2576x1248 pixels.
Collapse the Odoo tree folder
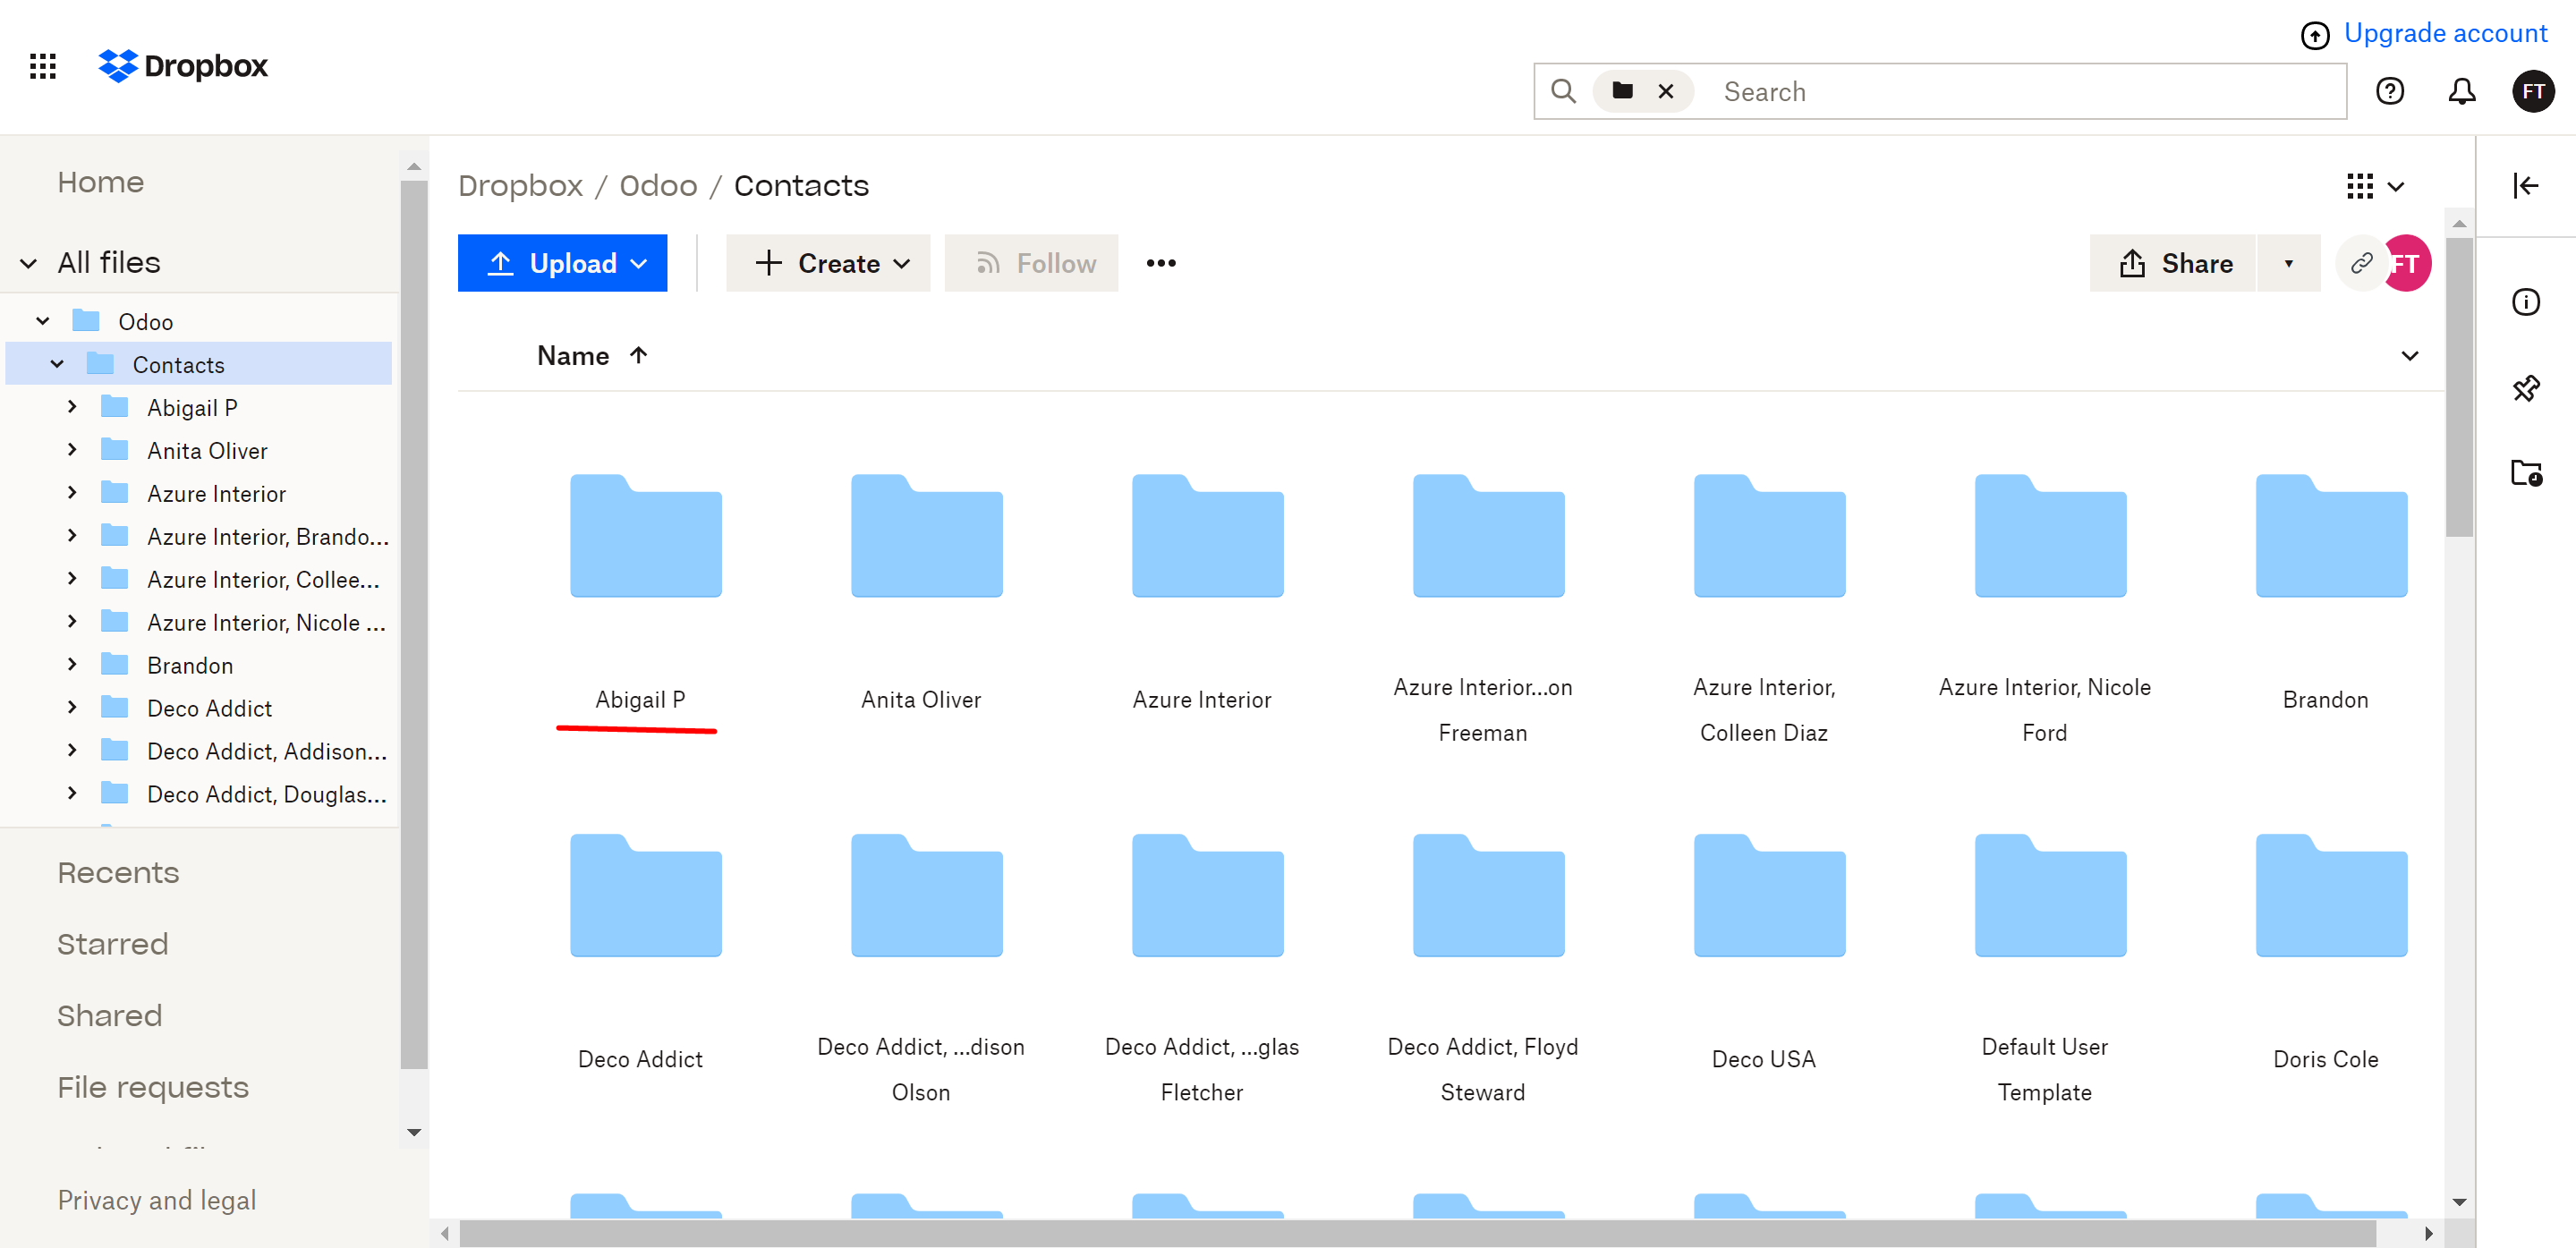point(42,321)
